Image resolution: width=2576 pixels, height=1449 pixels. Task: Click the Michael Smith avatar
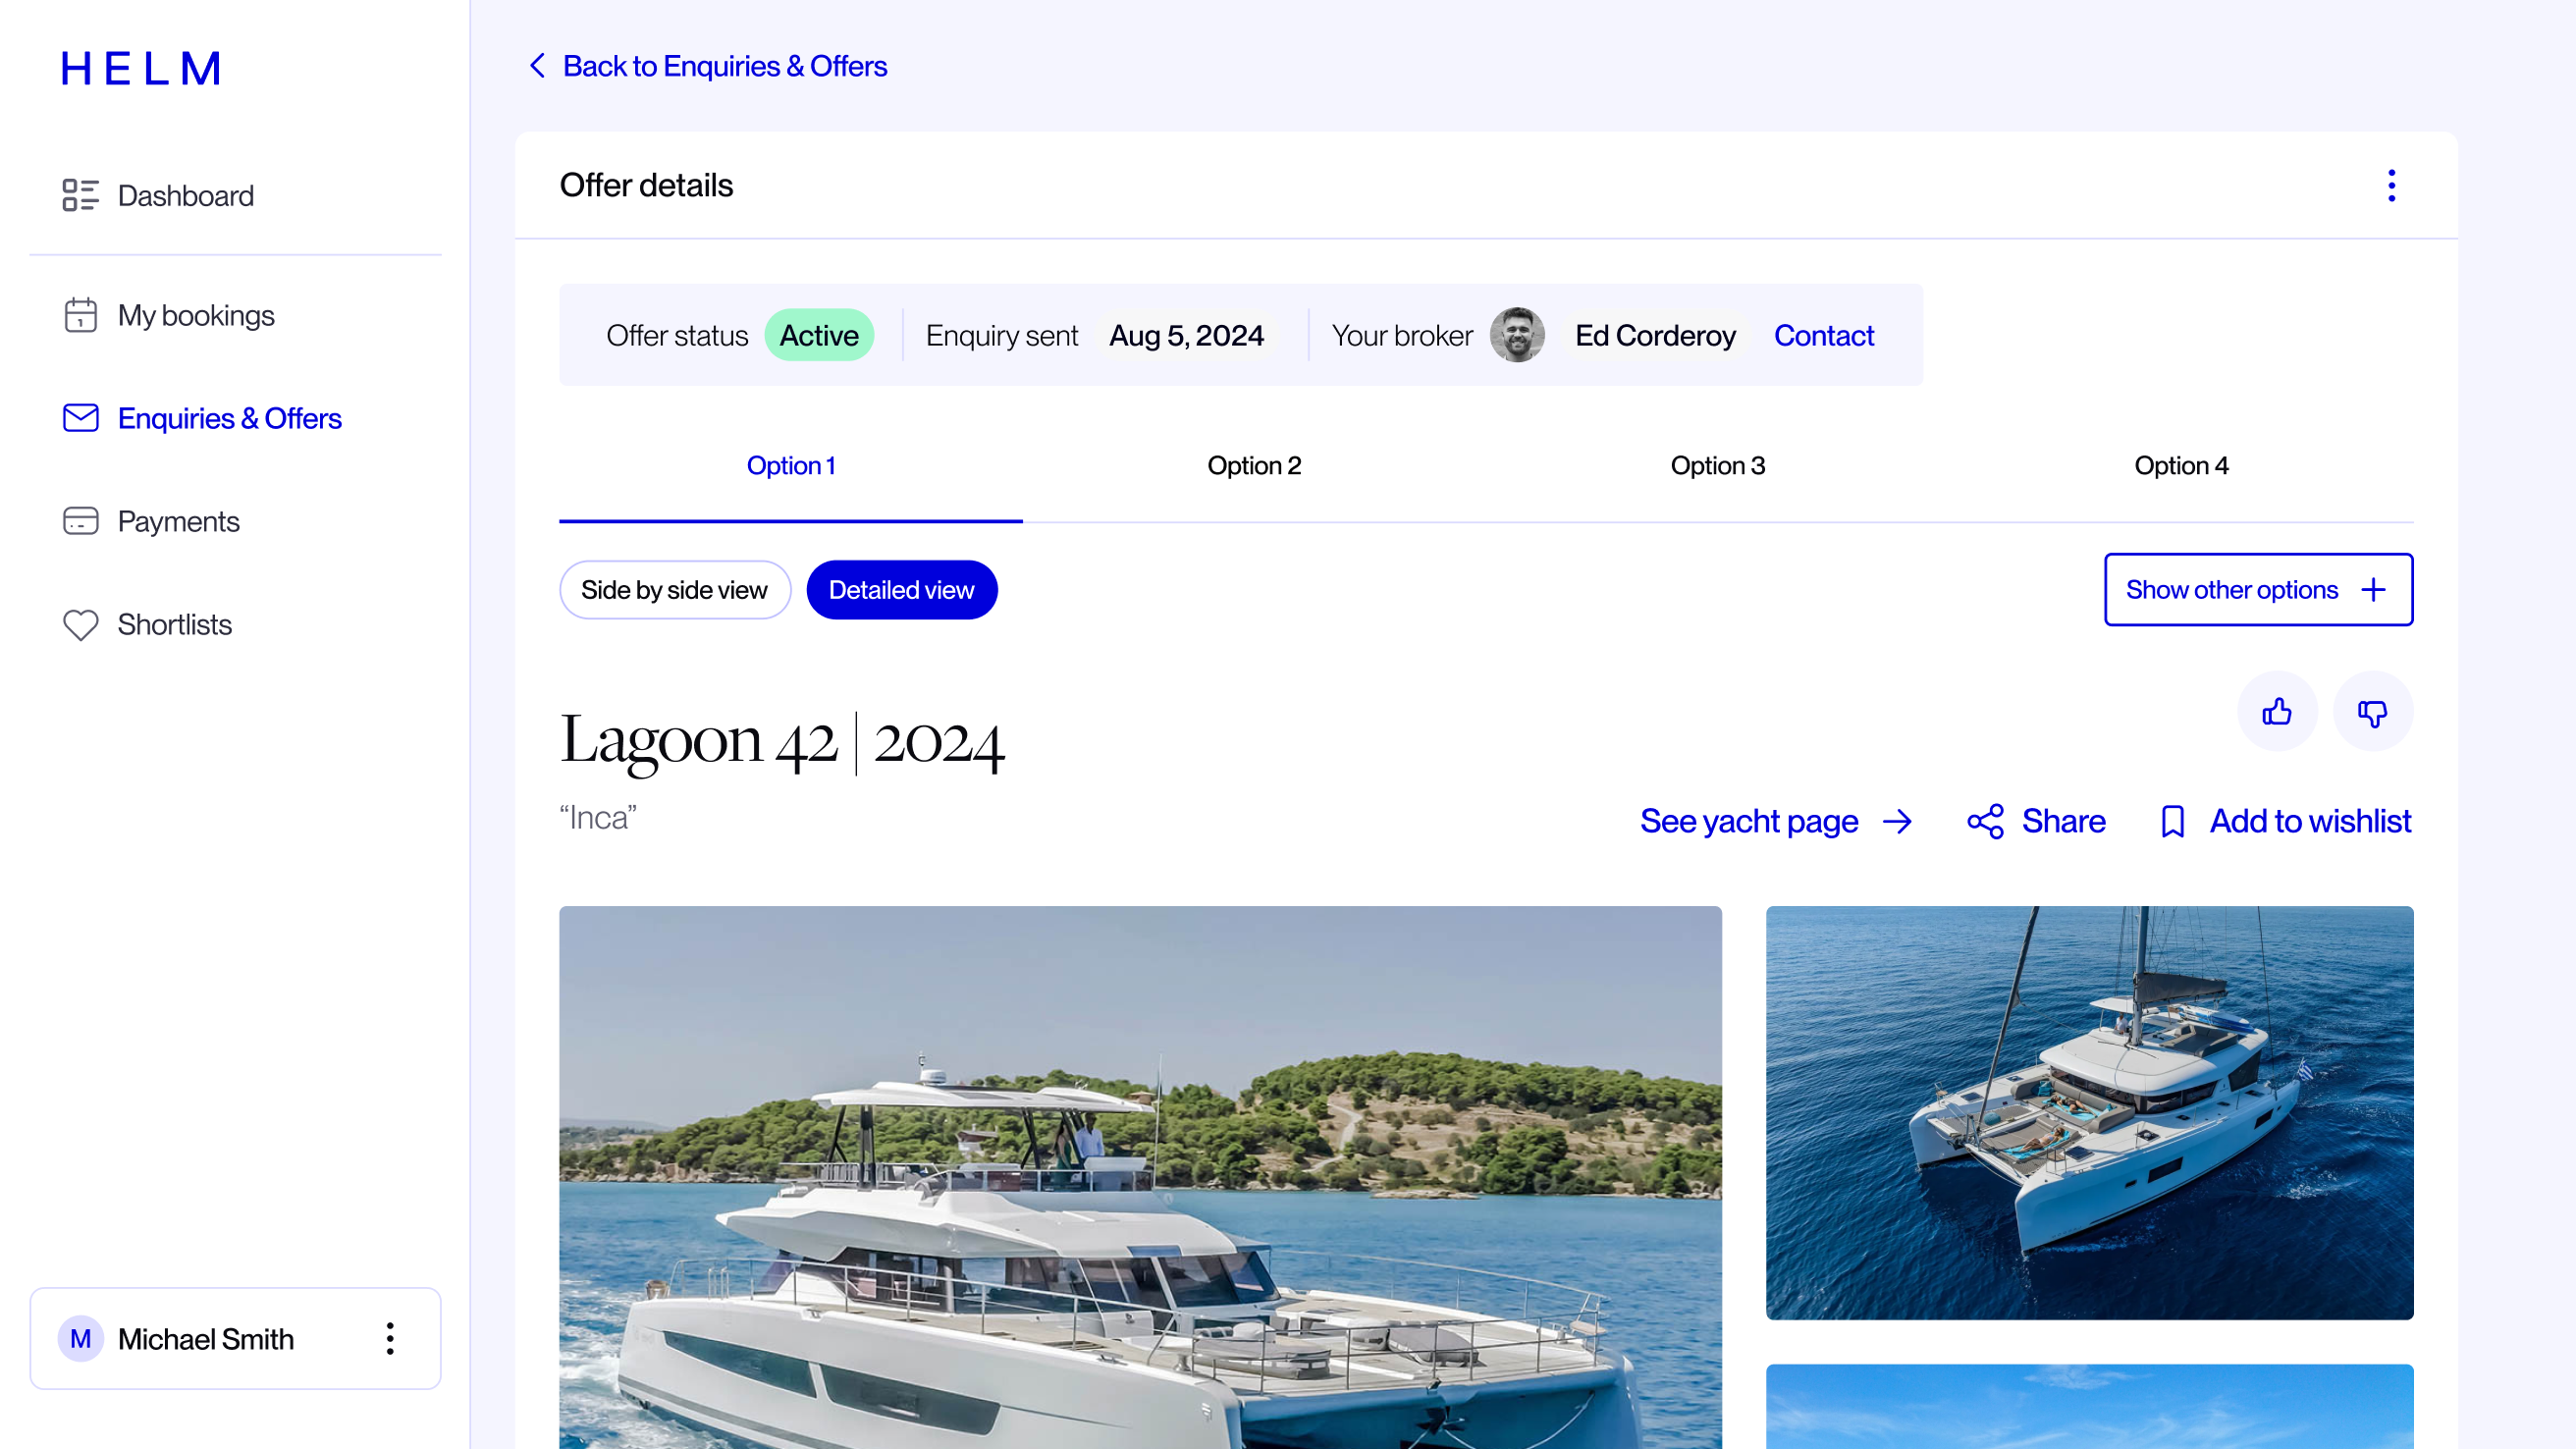(80, 1338)
